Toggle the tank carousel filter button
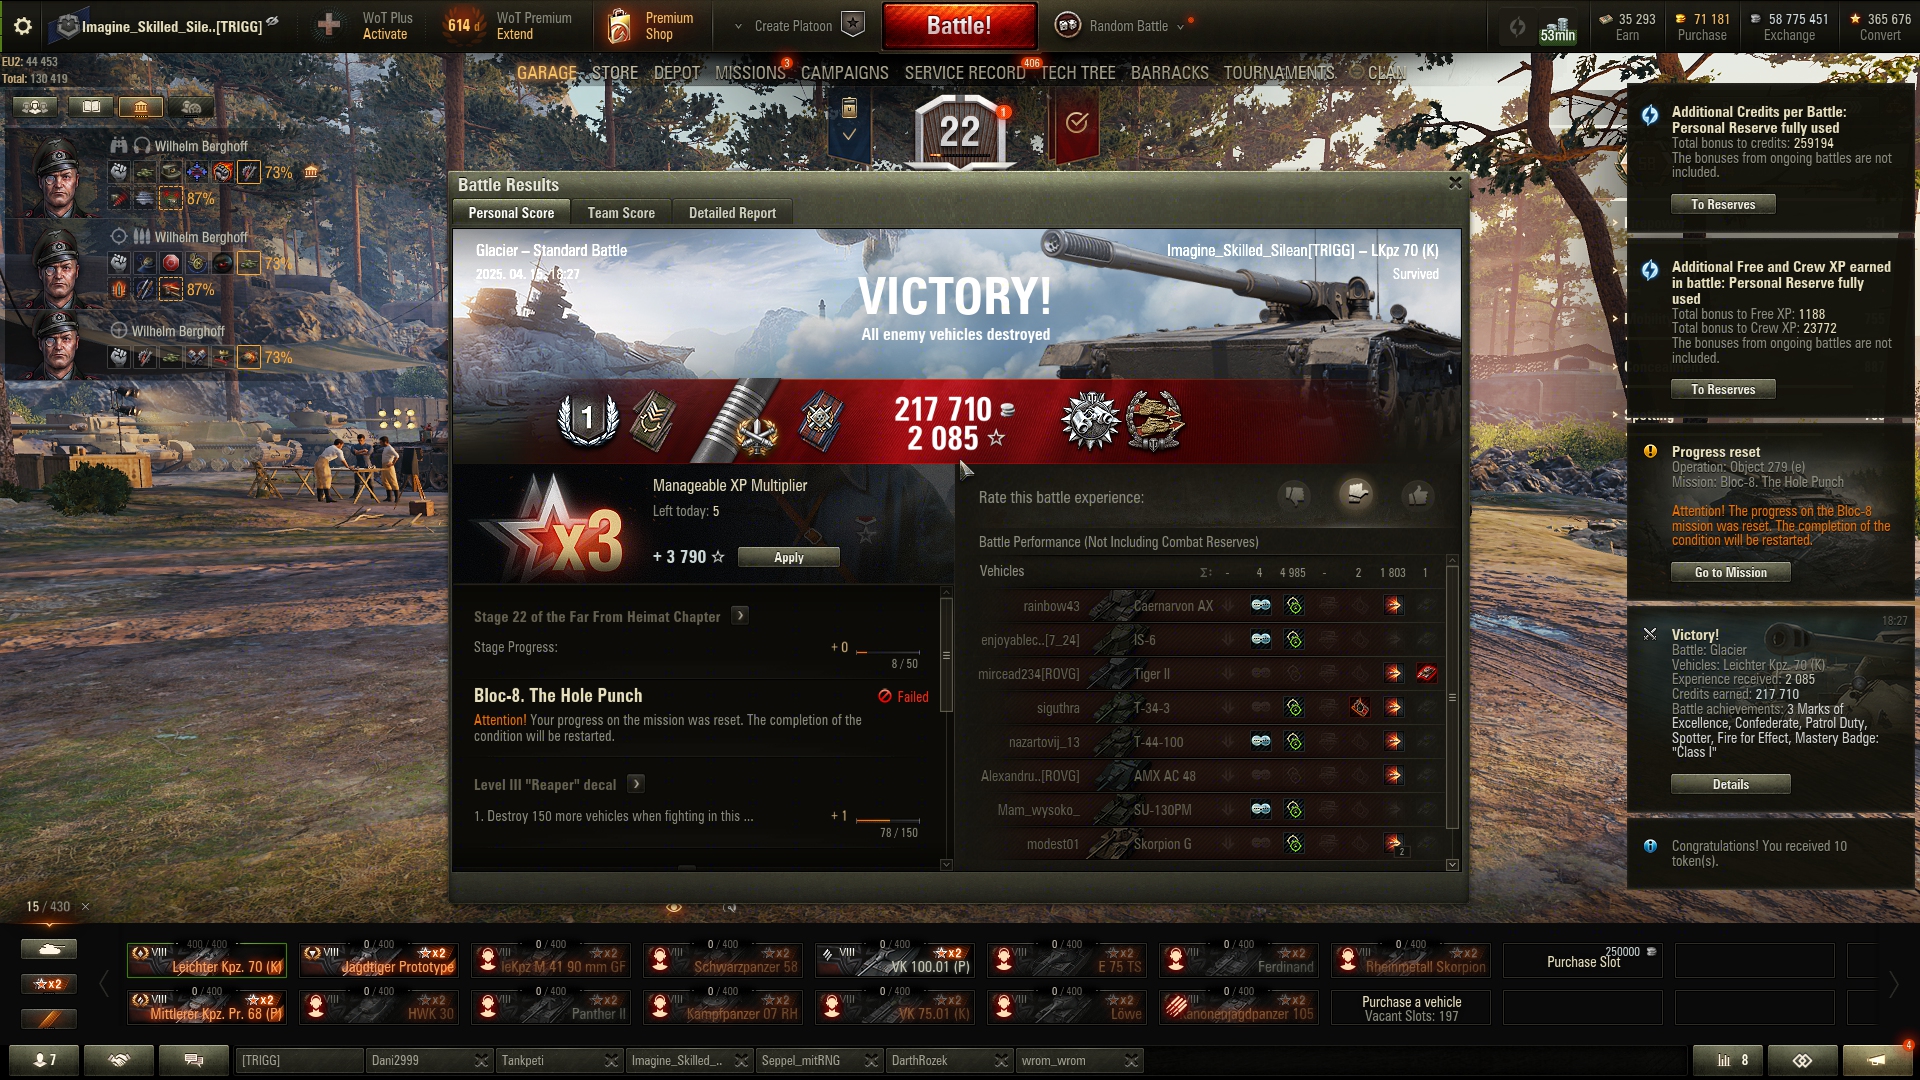This screenshot has height=1080, width=1920. (49, 948)
